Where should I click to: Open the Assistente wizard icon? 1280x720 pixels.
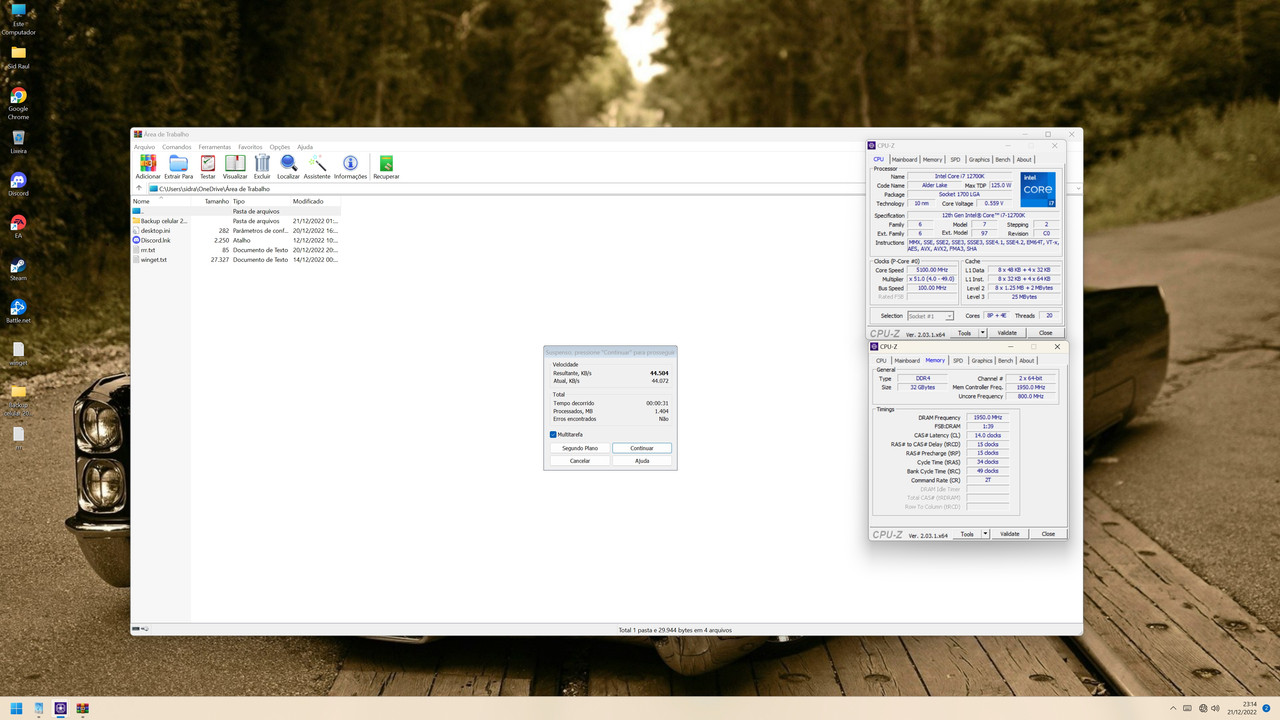coord(317,165)
